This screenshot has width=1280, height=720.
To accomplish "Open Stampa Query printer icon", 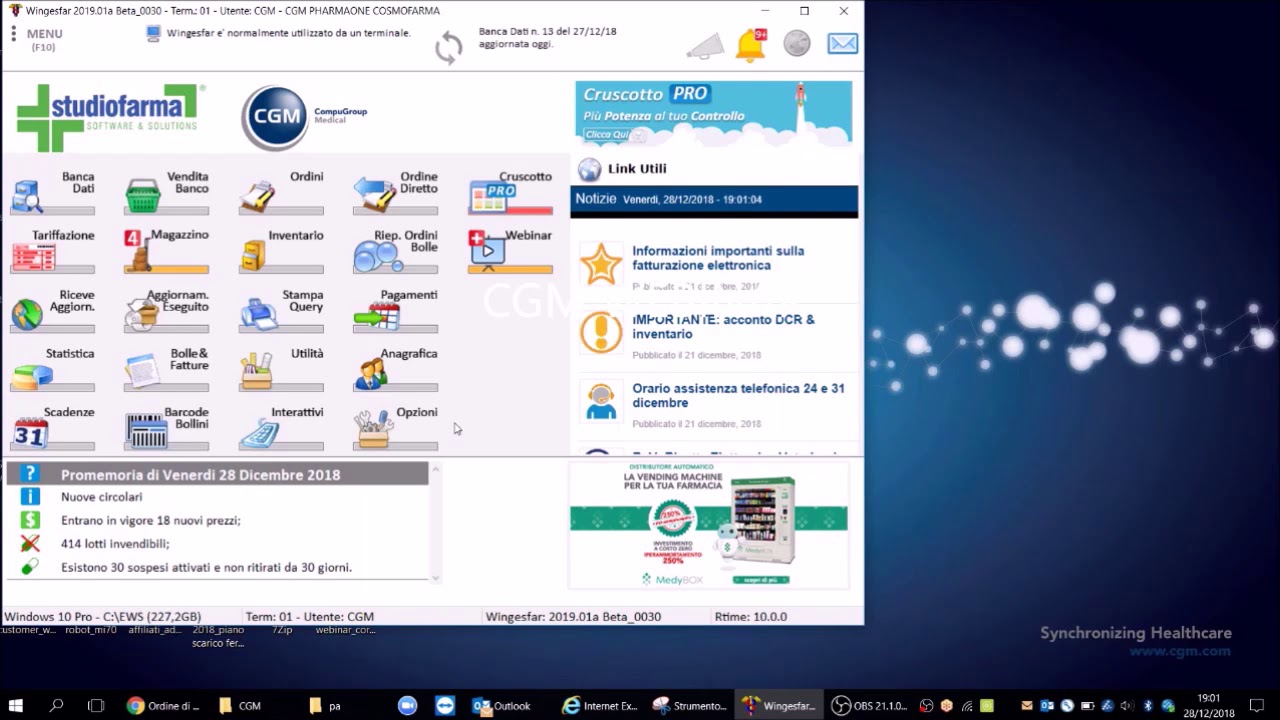I will point(258,314).
